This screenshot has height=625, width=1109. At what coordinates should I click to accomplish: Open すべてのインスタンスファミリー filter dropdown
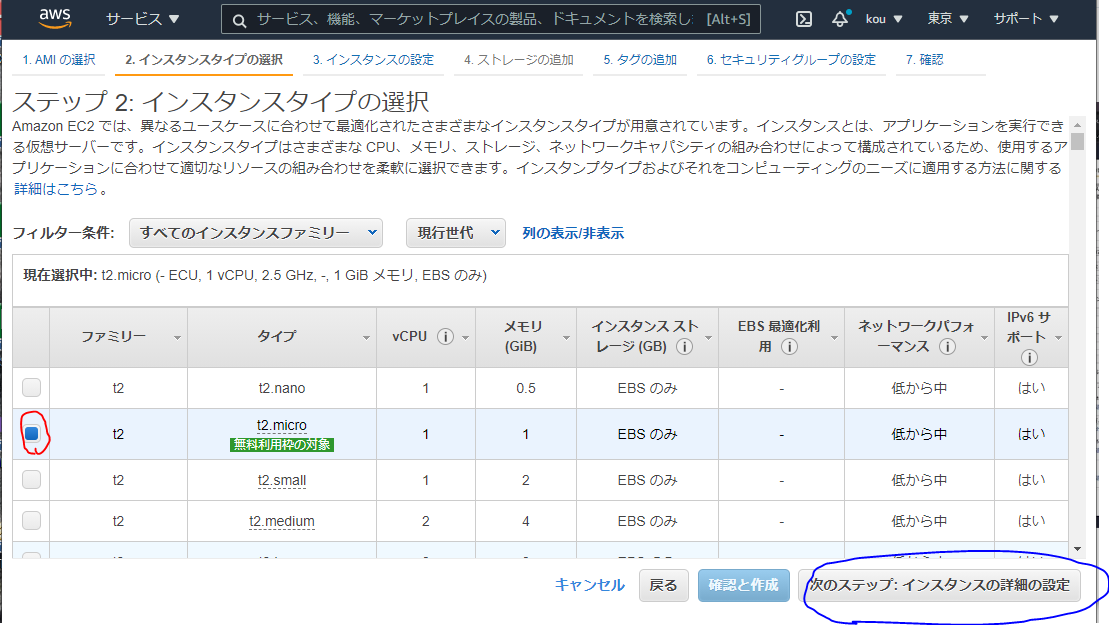[x=256, y=233]
